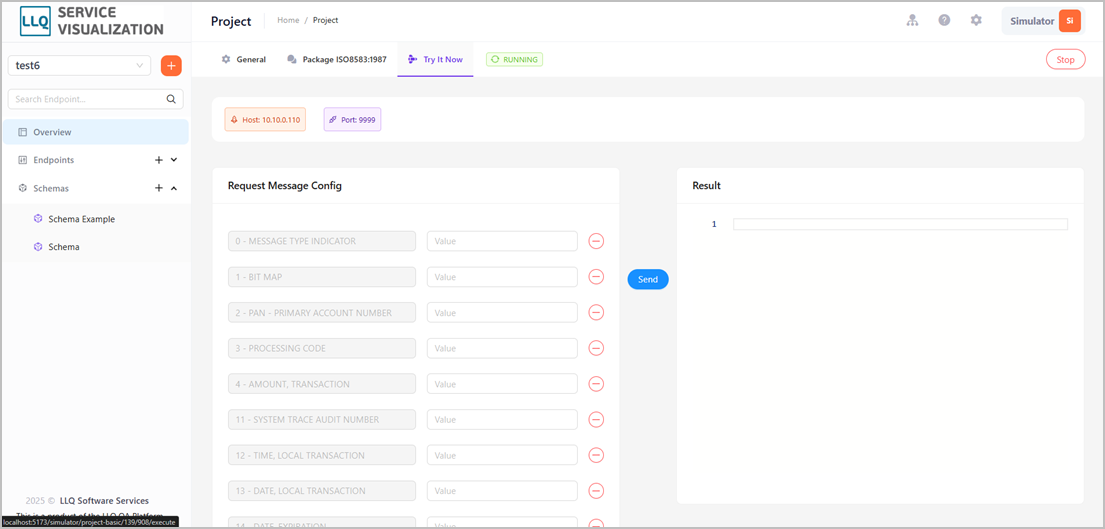
Task: Select Schema Example in sidebar
Action: point(82,219)
